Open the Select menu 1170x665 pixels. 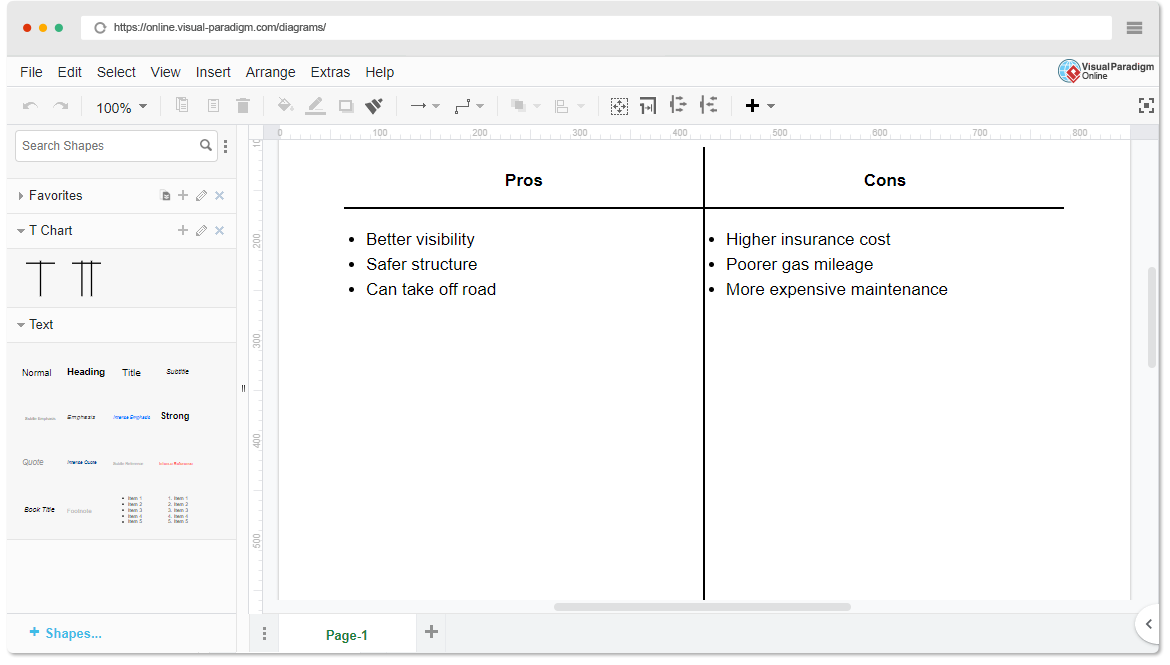(x=116, y=72)
